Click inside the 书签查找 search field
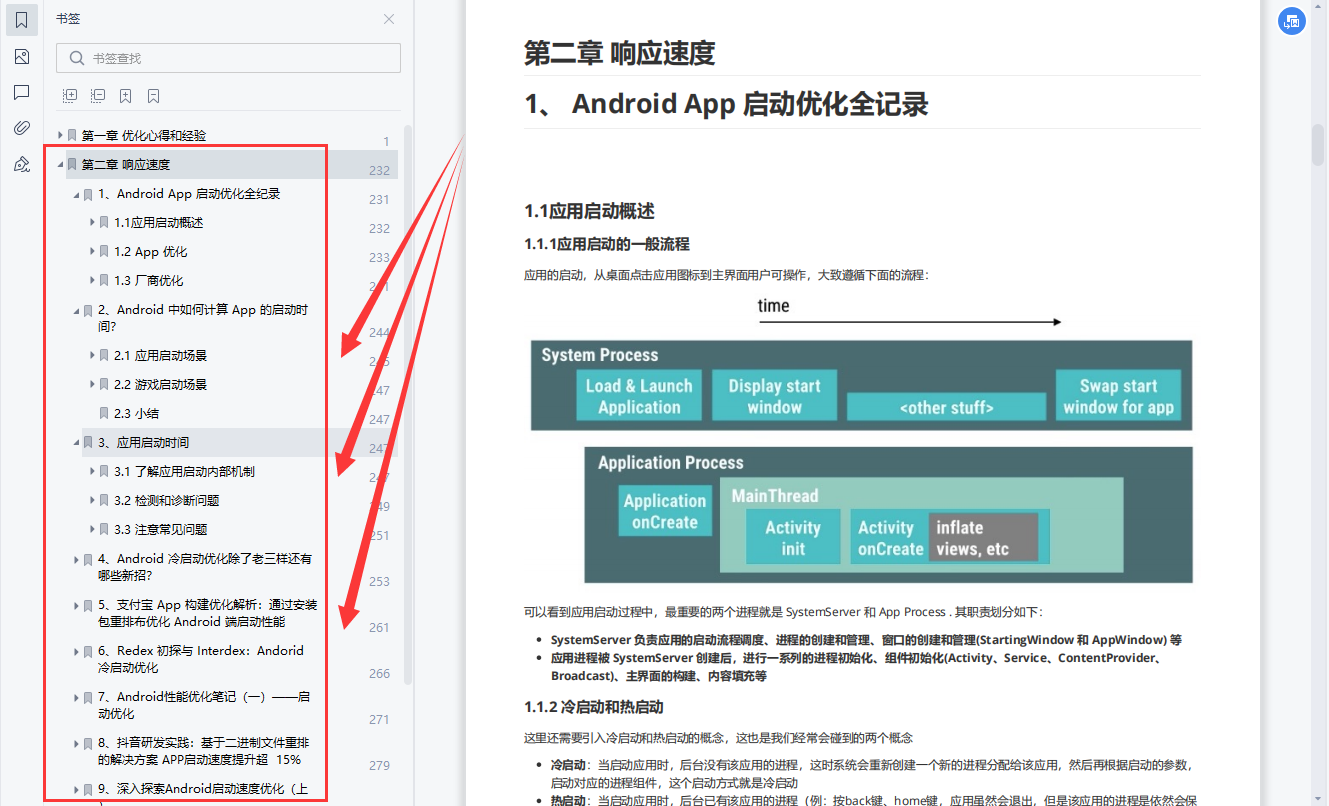This screenshot has height=806, width=1329. tap(227, 59)
